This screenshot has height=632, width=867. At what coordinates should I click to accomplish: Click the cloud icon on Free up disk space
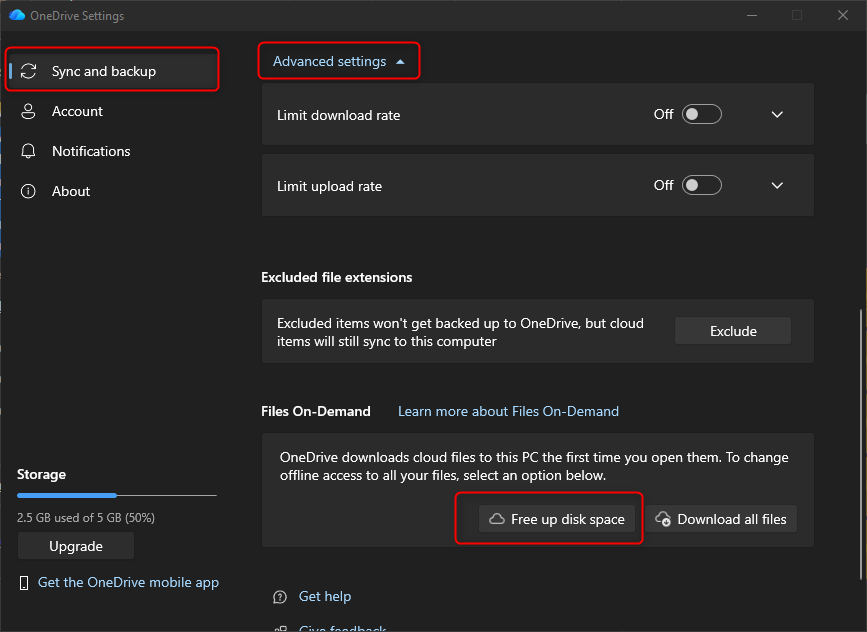497,519
